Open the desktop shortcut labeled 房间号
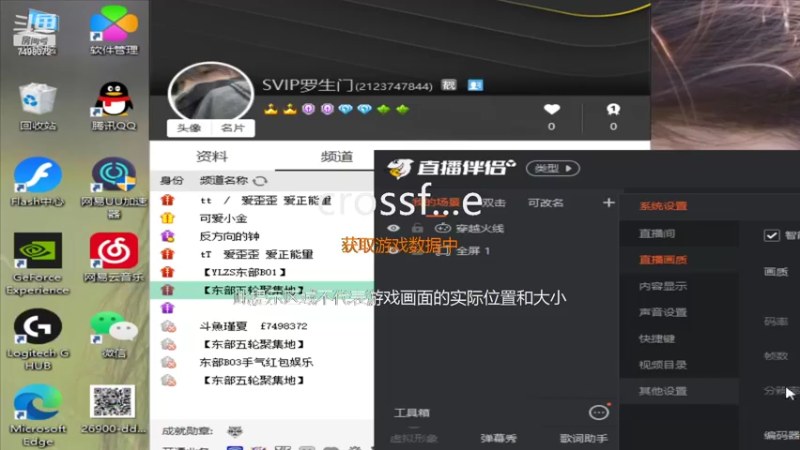This screenshot has height=450, width=800. (36, 31)
